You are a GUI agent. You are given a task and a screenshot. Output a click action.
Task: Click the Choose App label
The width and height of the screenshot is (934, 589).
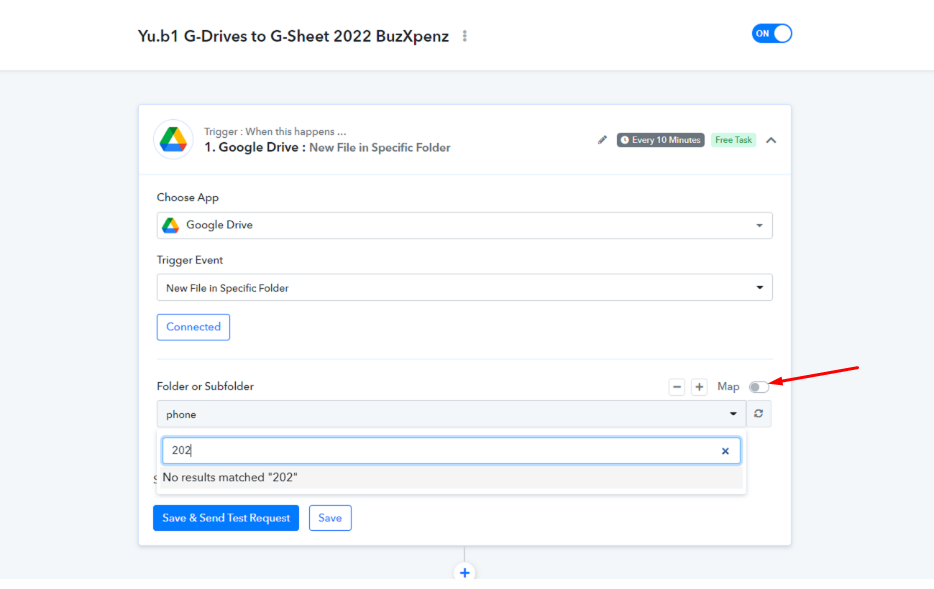point(188,198)
